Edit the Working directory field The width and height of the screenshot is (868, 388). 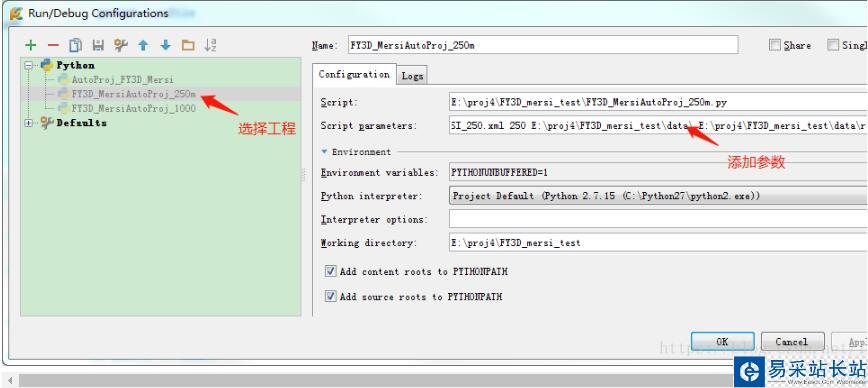coord(658,242)
